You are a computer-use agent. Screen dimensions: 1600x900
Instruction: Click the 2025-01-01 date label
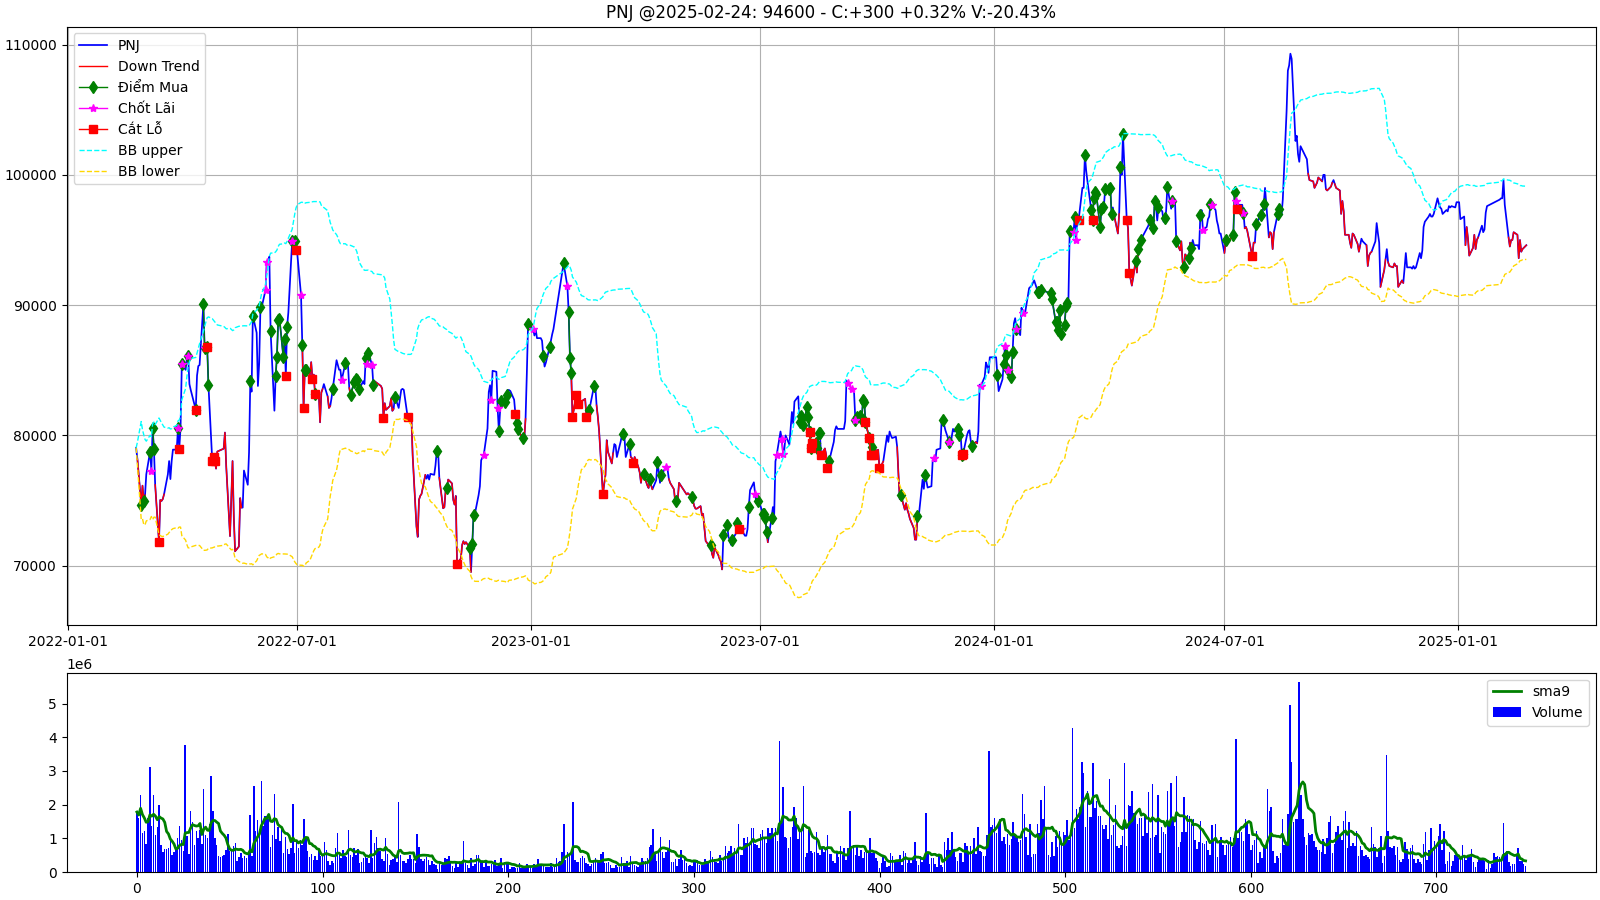tap(1458, 641)
